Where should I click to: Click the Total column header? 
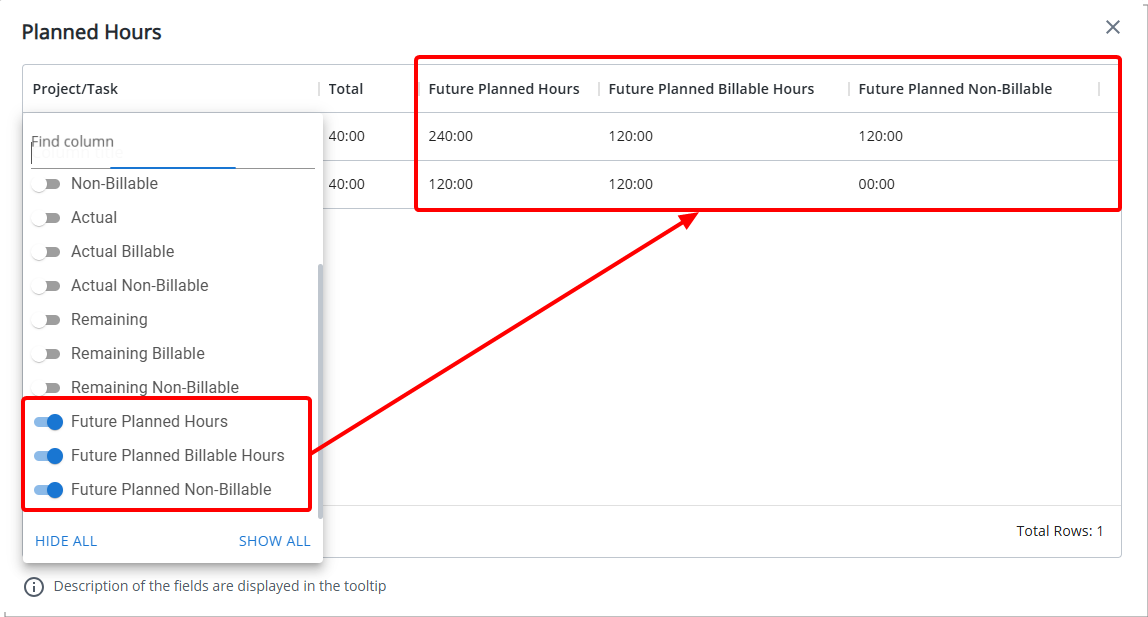point(346,89)
